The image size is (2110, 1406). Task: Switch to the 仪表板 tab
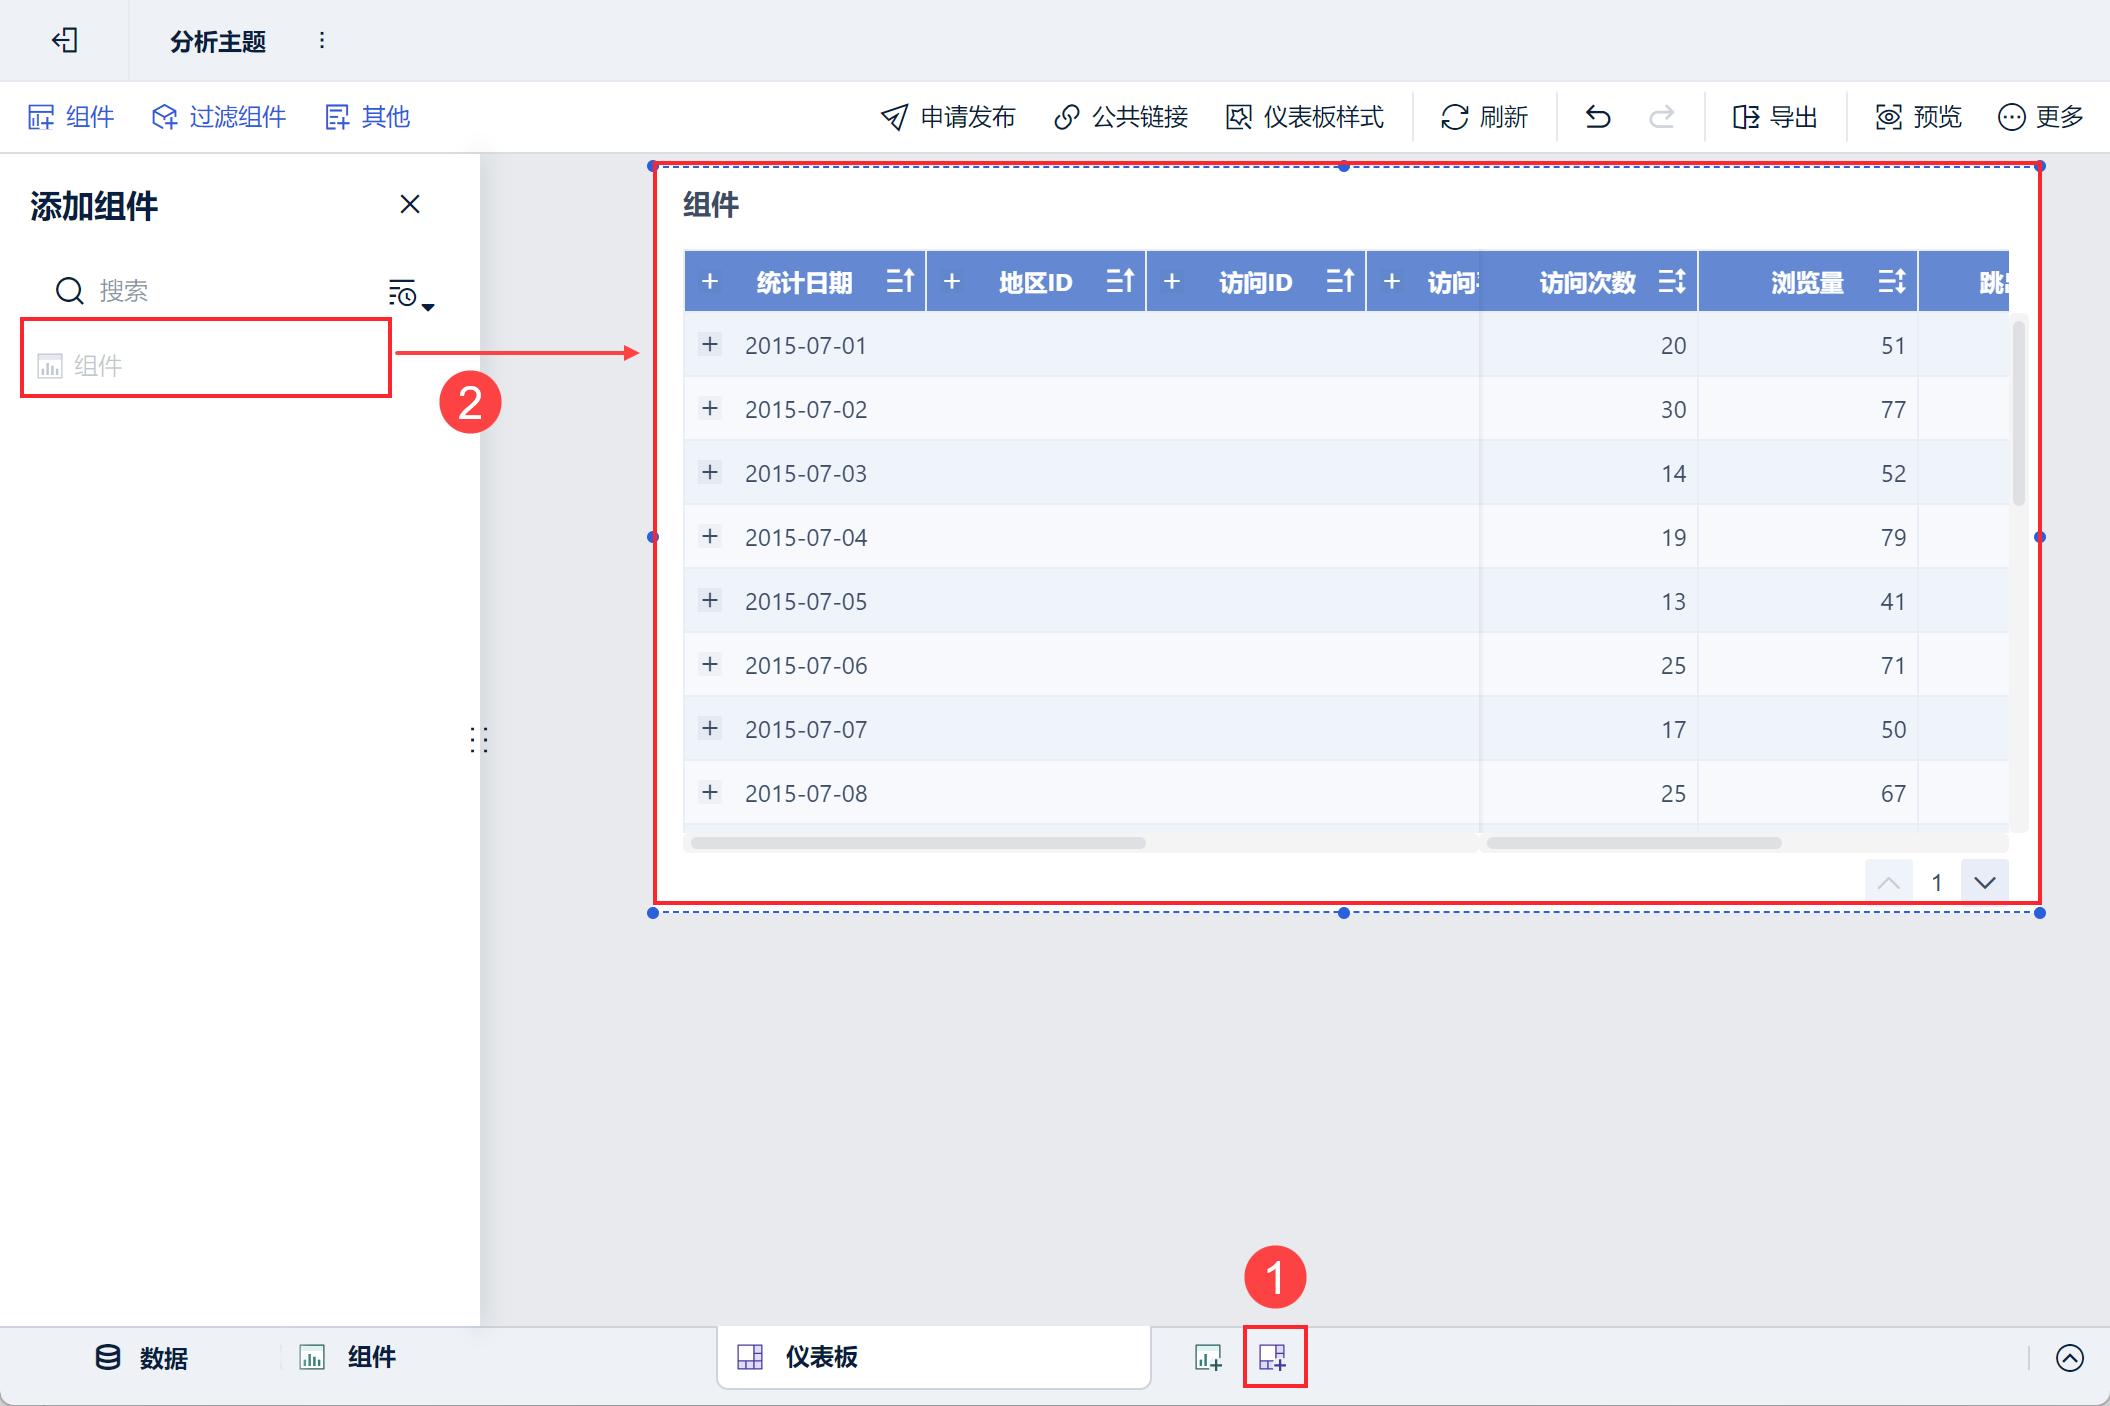coord(820,1357)
